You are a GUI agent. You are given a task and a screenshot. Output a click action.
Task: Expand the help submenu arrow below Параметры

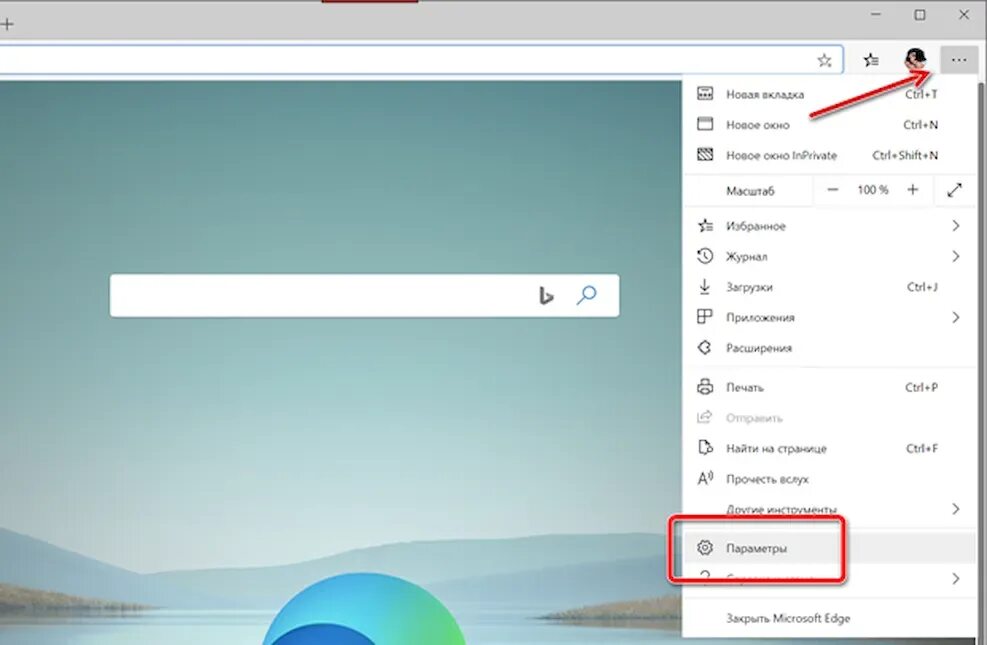tap(956, 578)
